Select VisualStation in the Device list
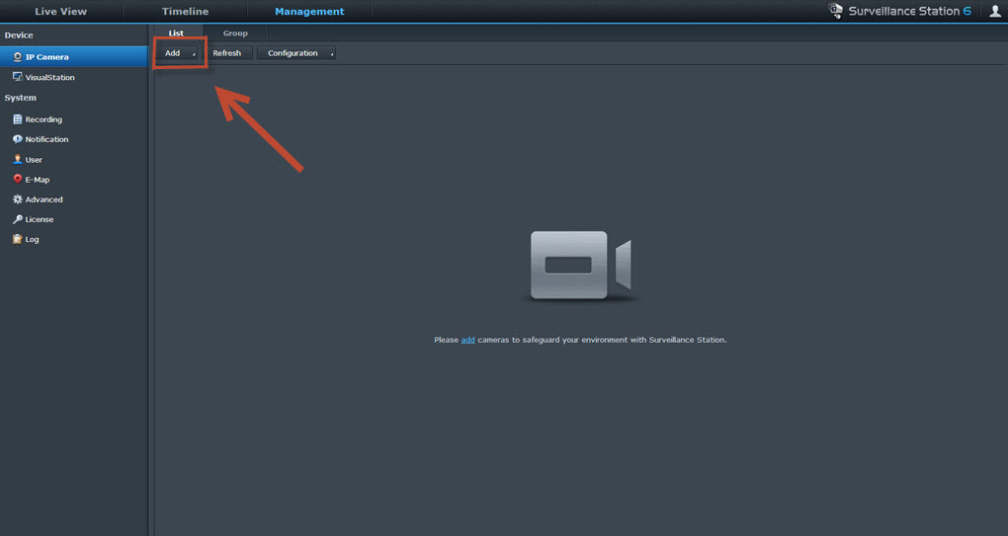The image size is (1008, 536). [x=49, y=77]
